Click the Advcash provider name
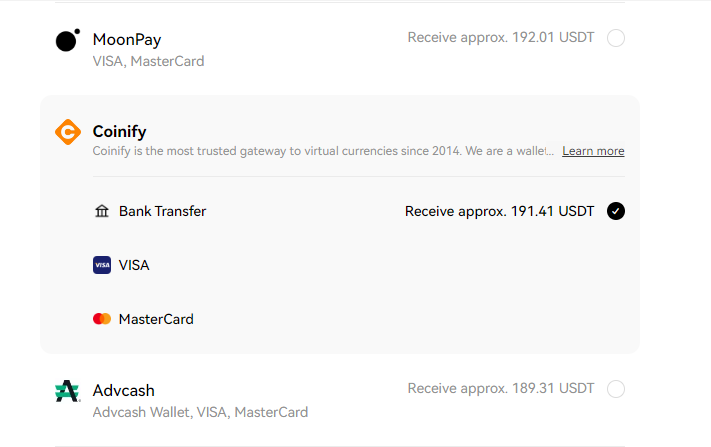Viewport: 711px width, 447px height. pos(123,390)
